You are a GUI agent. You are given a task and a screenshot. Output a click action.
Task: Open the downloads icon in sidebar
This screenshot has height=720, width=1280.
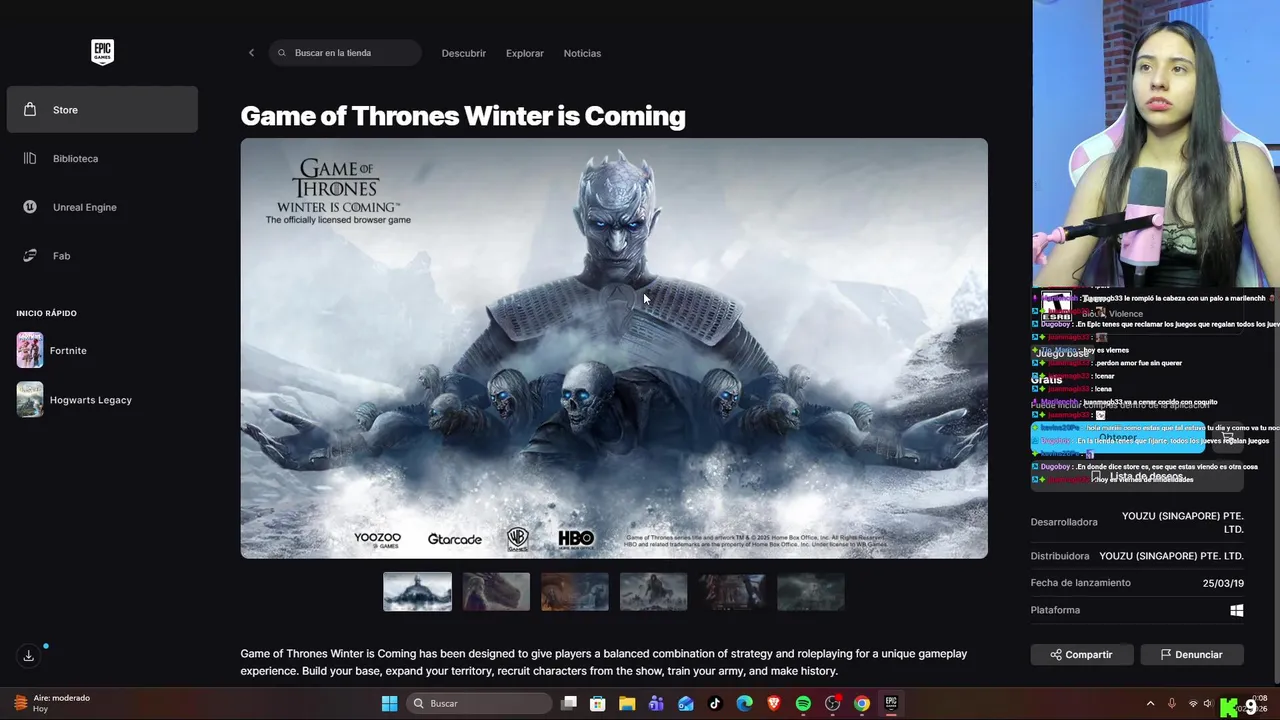click(28, 656)
